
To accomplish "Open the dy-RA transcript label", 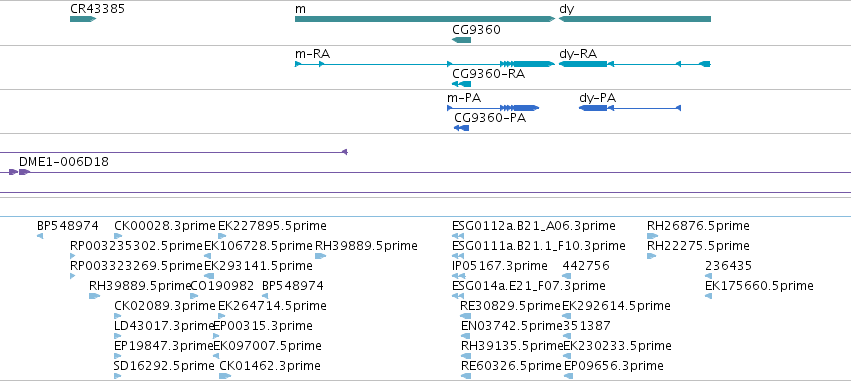I will [578, 54].
